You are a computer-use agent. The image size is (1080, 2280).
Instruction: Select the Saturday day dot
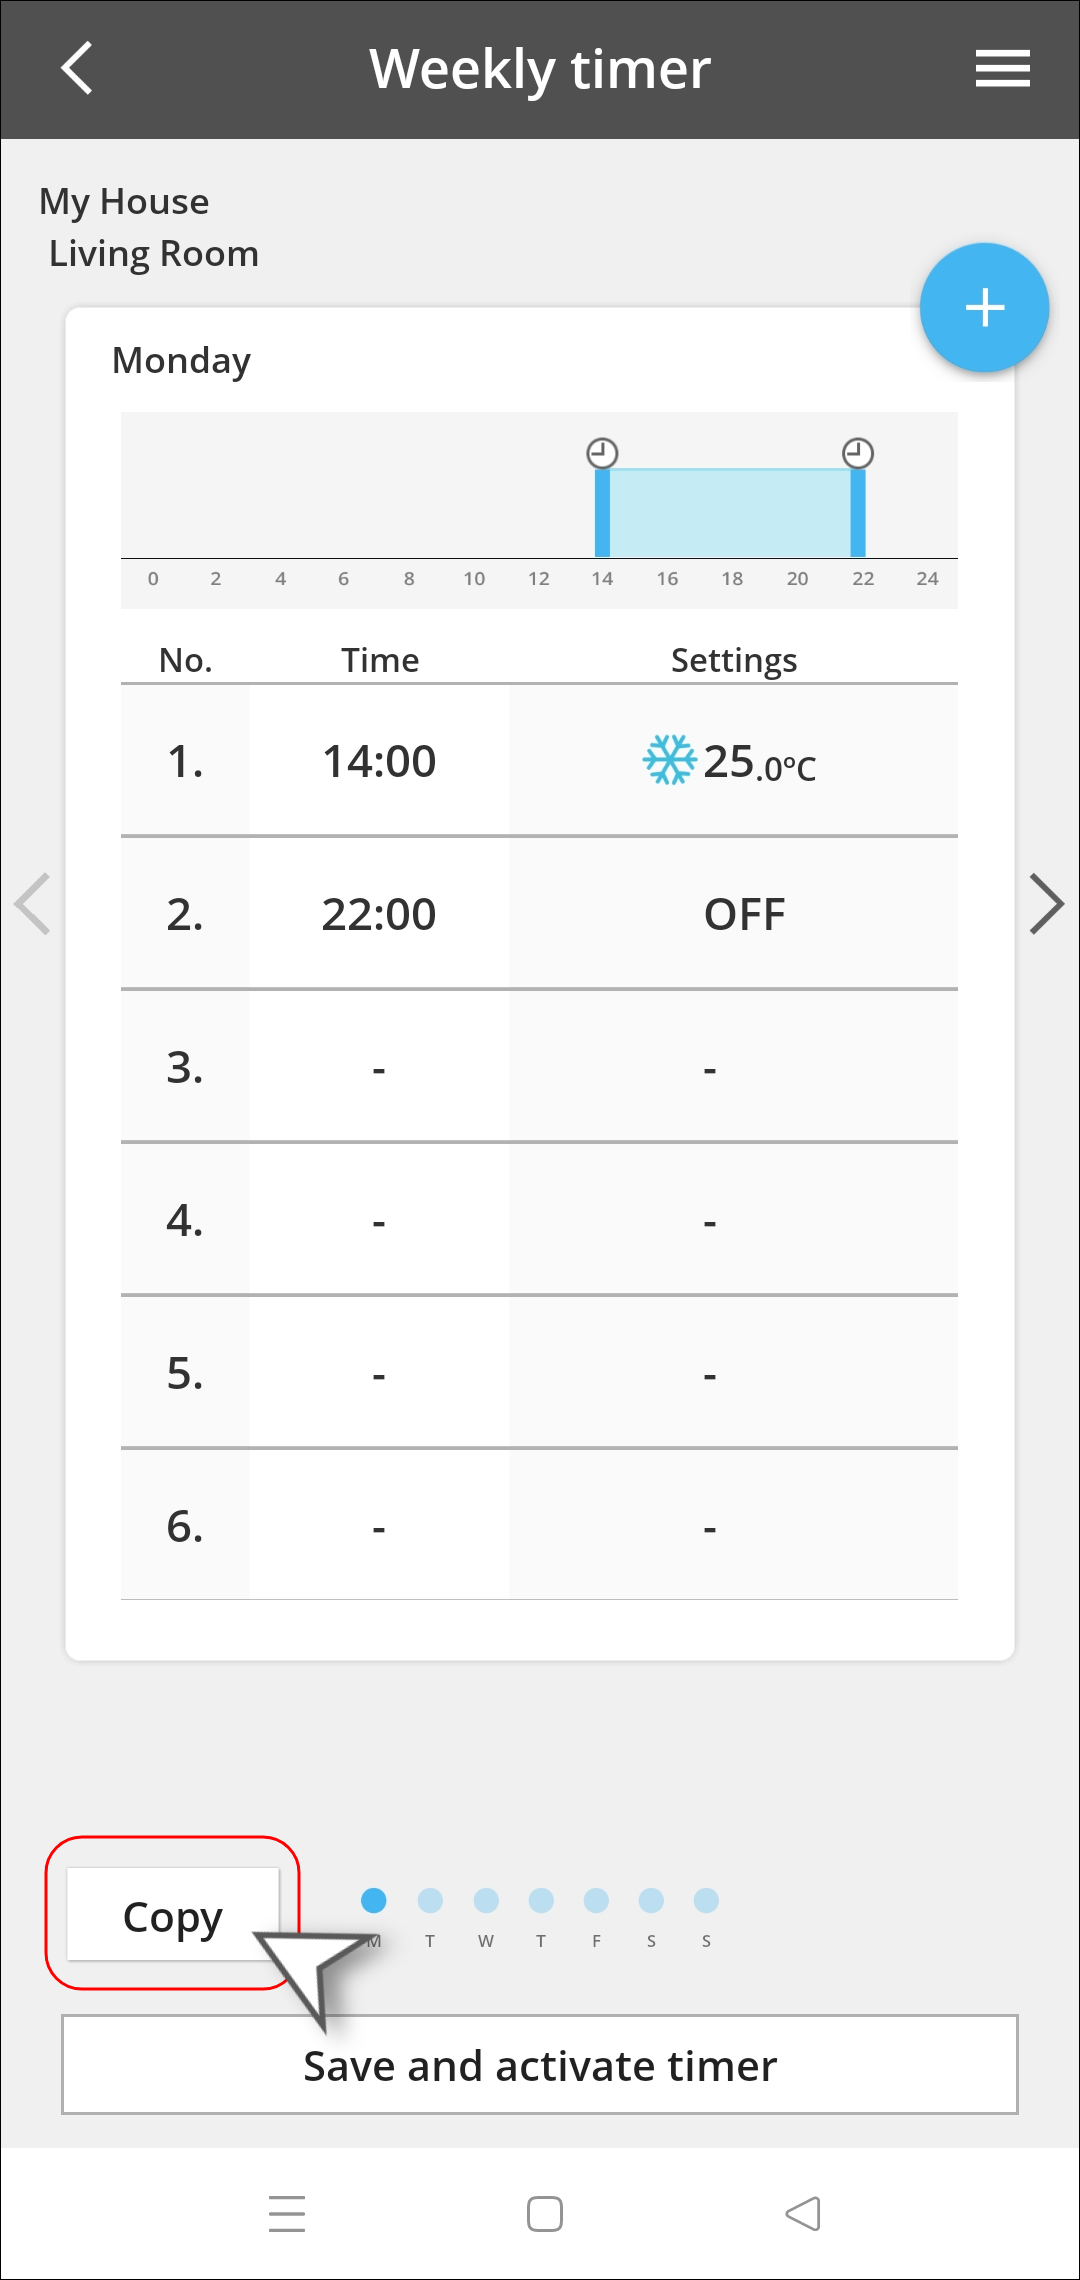click(x=651, y=1900)
